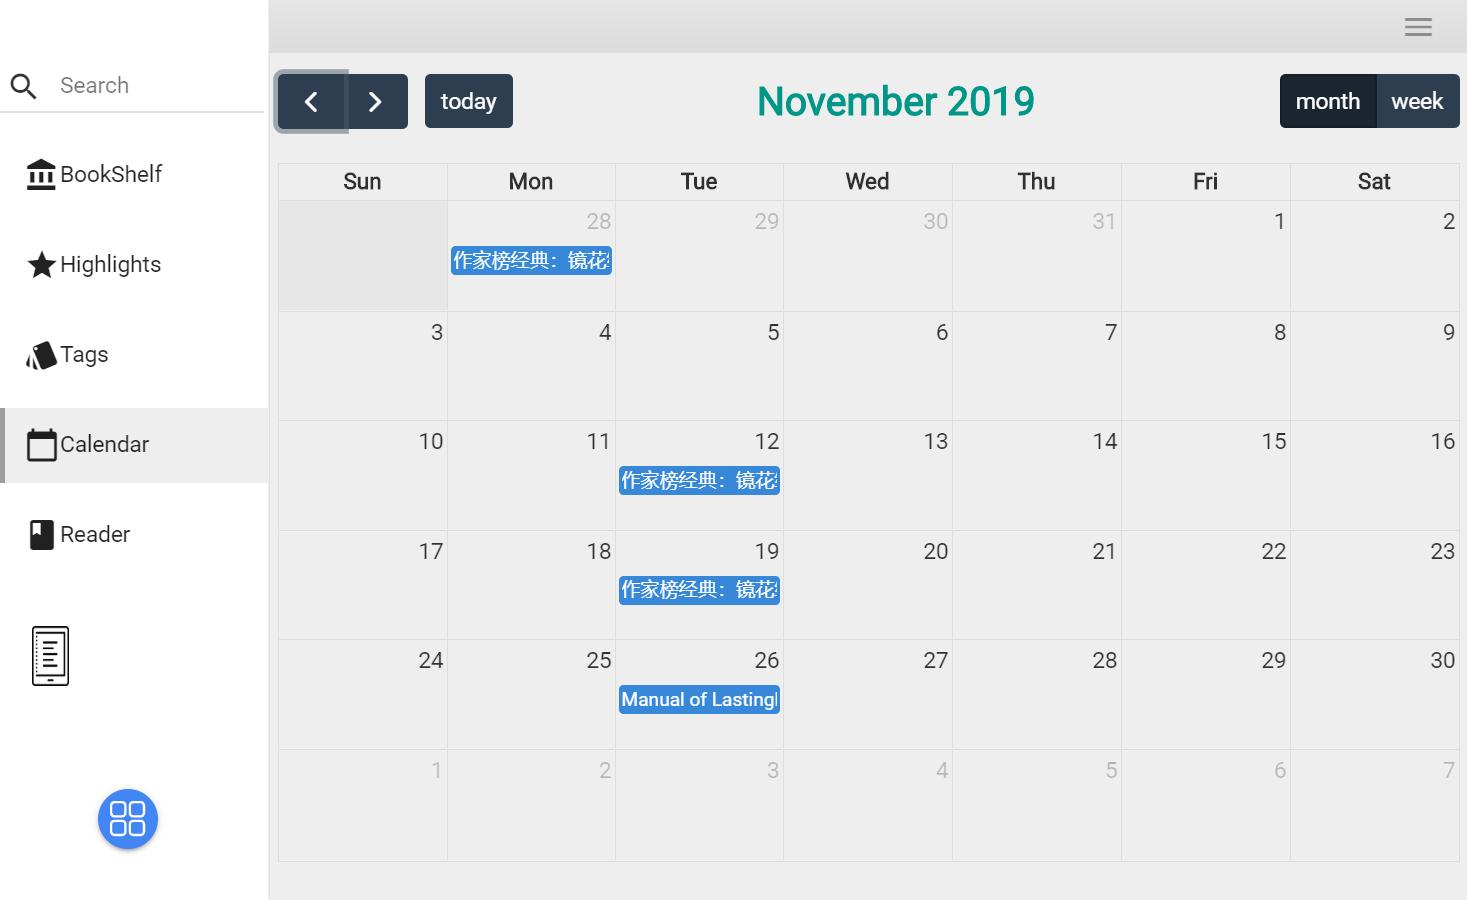Select the Mon column header
1467x900 pixels.
pos(531,182)
